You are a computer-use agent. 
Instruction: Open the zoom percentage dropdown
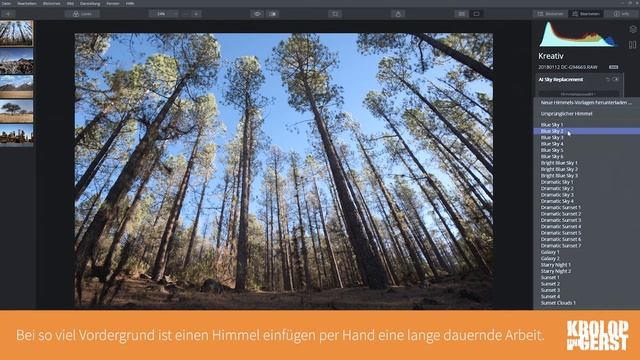point(163,14)
